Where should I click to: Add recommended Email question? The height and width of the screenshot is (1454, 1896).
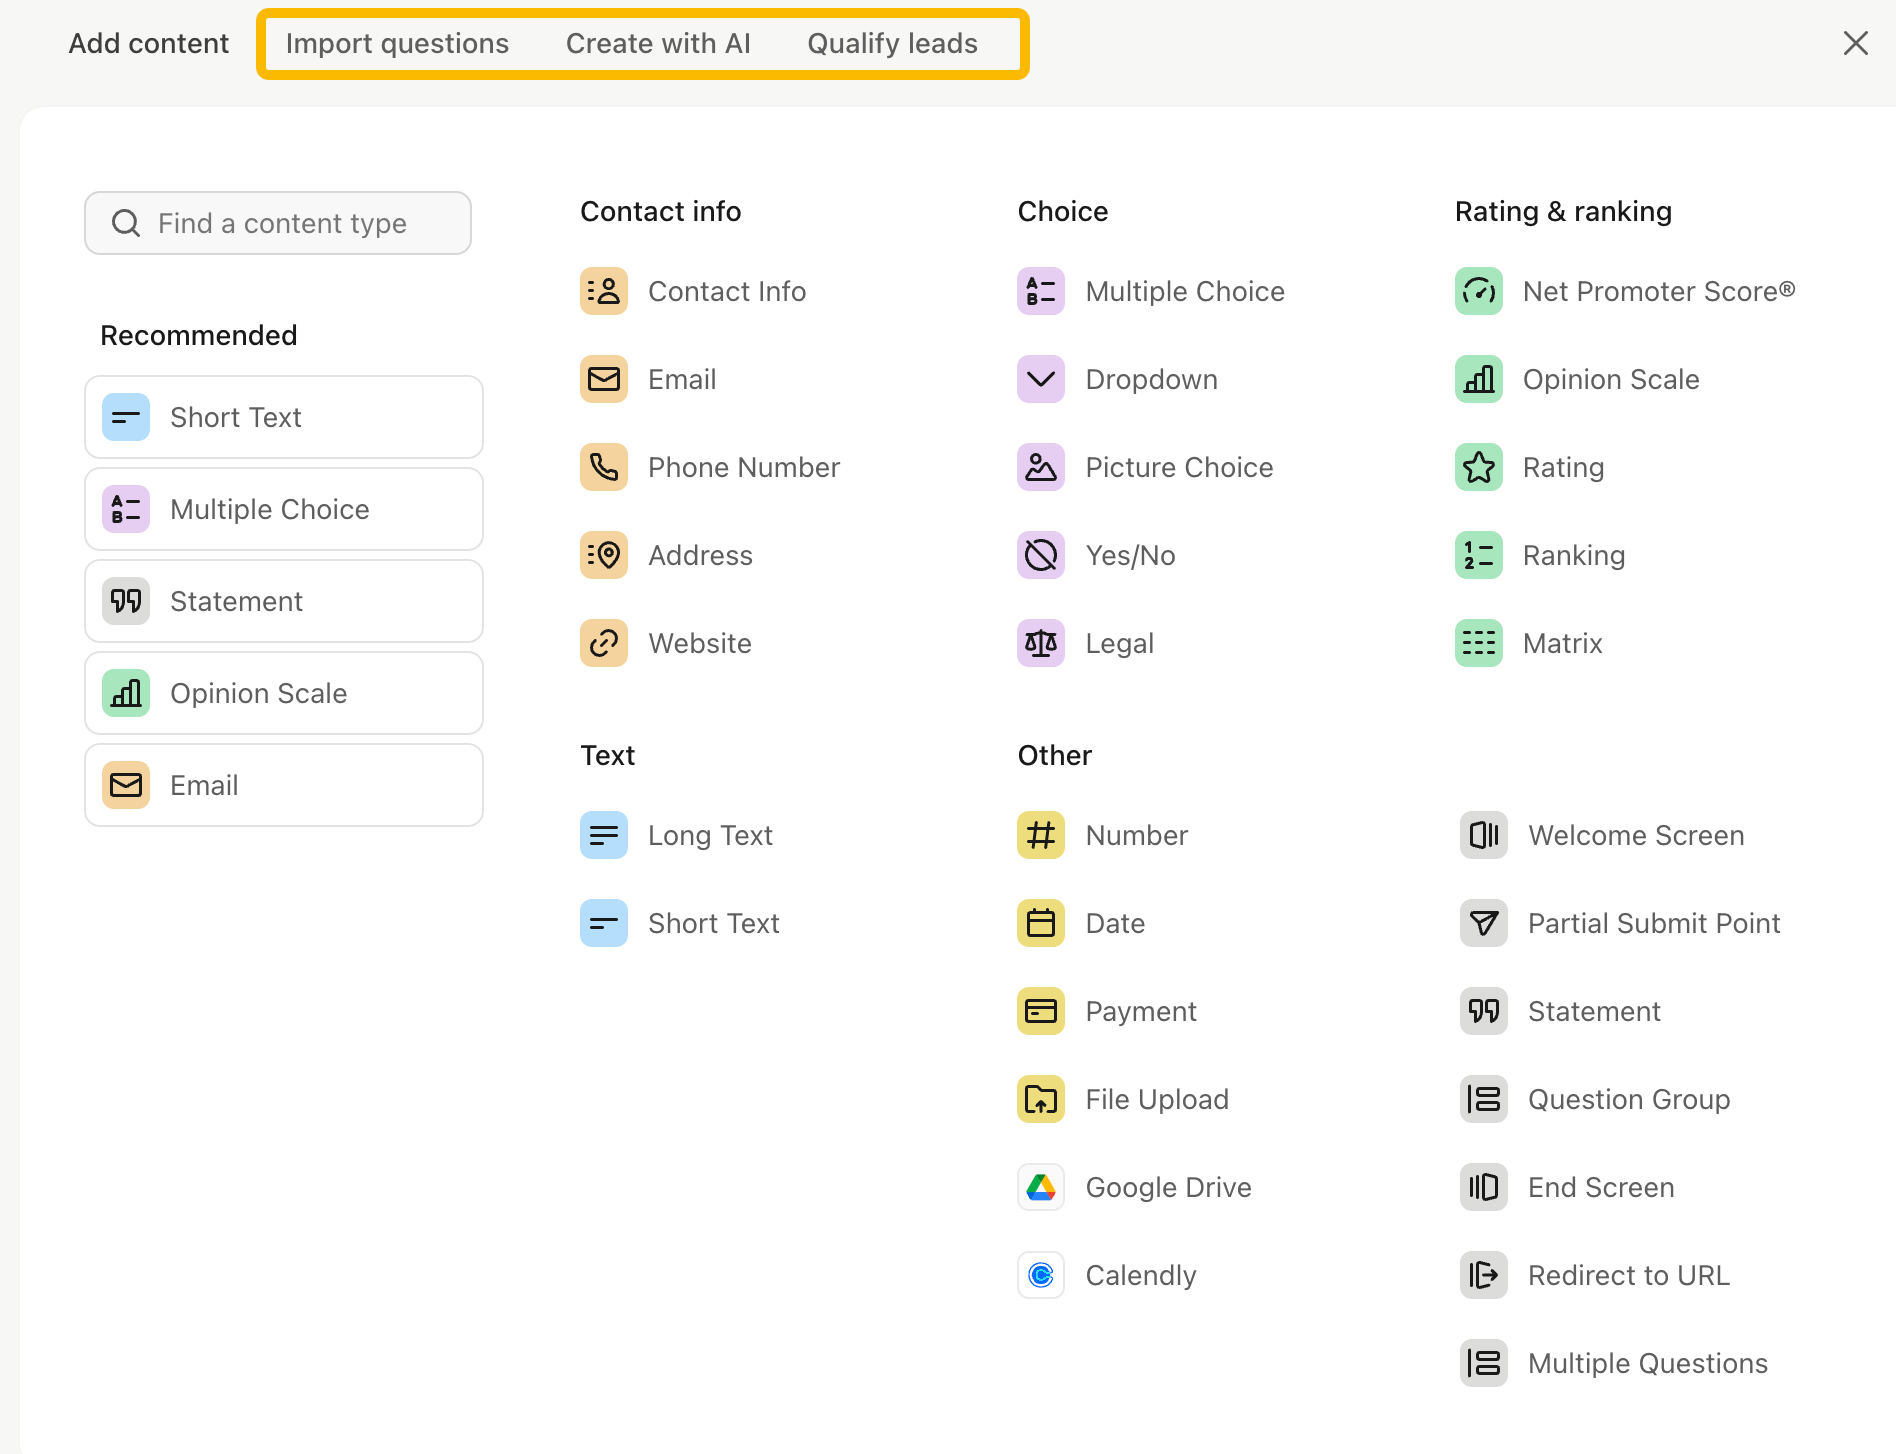pos(284,785)
